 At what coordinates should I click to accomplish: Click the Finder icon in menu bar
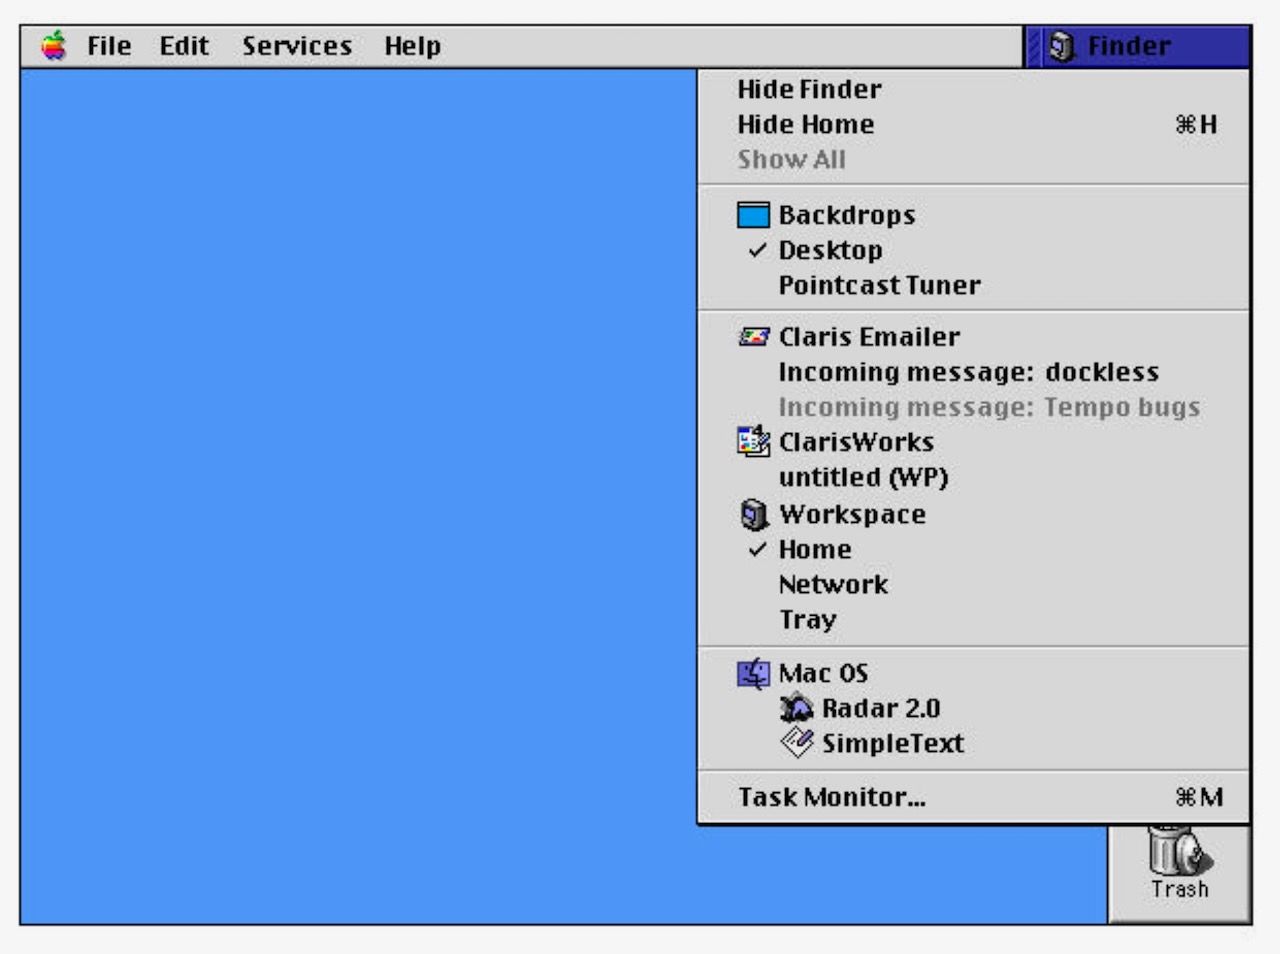[x=1061, y=46]
